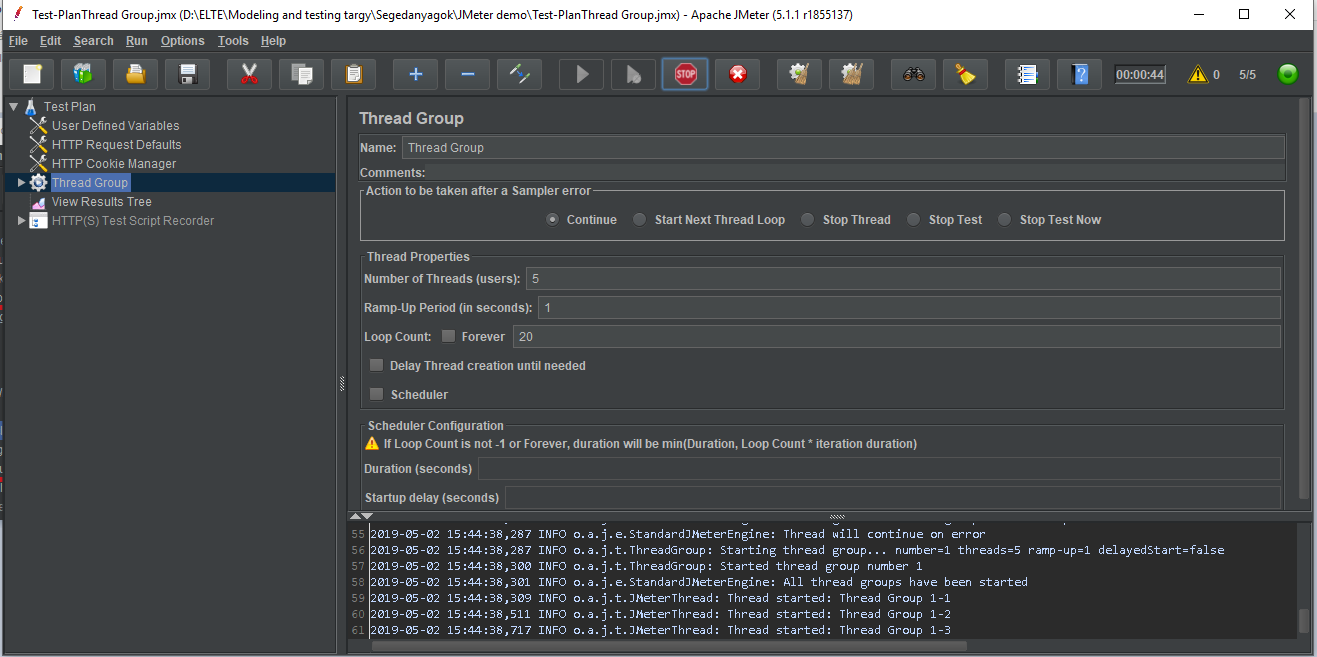This screenshot has height=657, width=1317.
Task: Click the Save test plan icon
Action: [x=187, y=74]
